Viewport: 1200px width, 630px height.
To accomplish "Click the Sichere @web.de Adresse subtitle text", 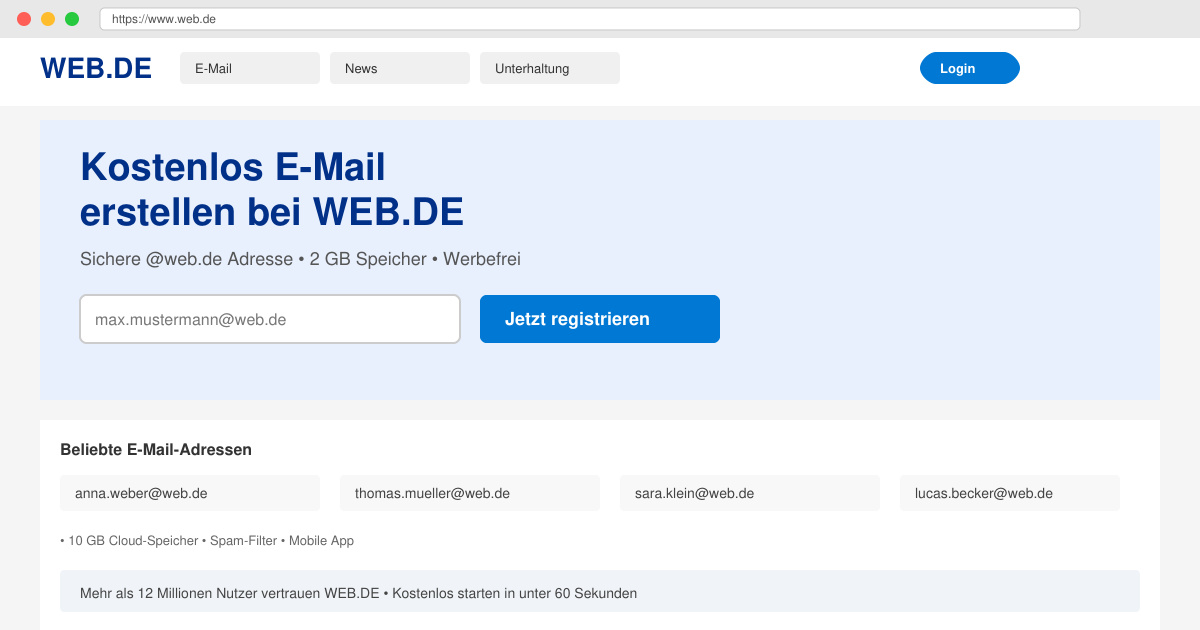I will click(x=300, y=259).
